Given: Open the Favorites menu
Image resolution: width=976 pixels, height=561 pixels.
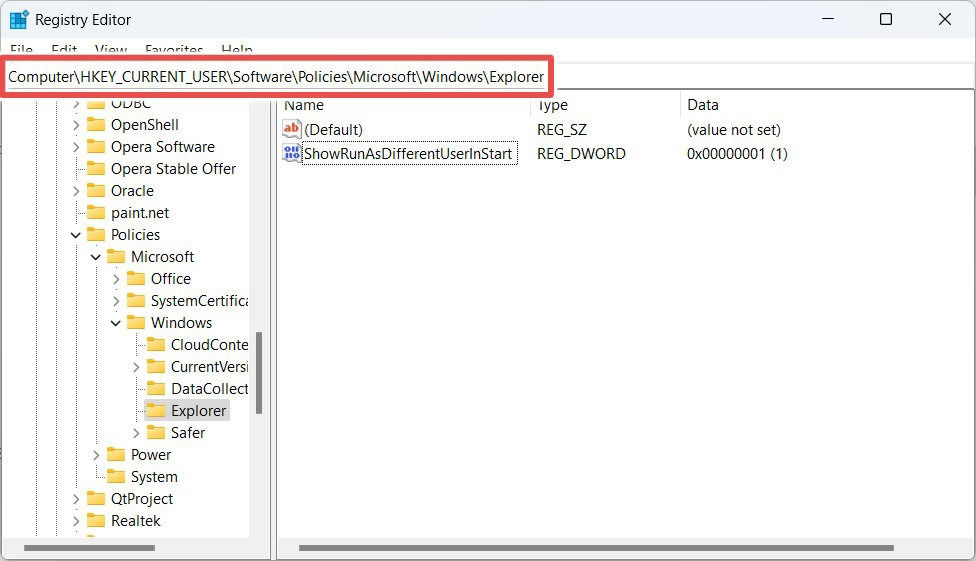Looking at the screenshot, I should (x=174, y=49).
